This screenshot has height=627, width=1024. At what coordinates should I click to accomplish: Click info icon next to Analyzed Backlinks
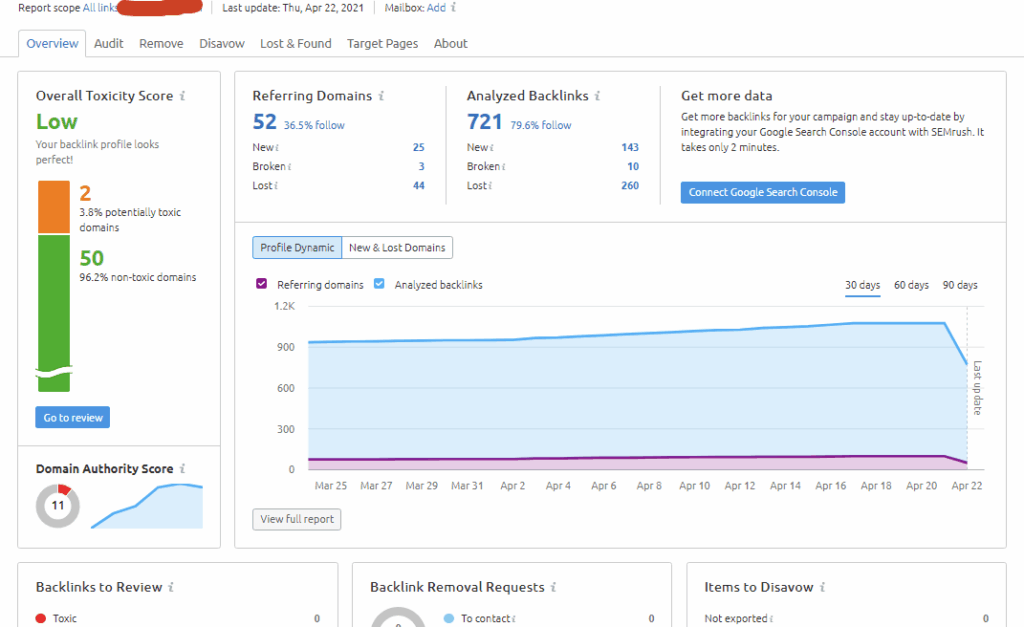(597, 97)
